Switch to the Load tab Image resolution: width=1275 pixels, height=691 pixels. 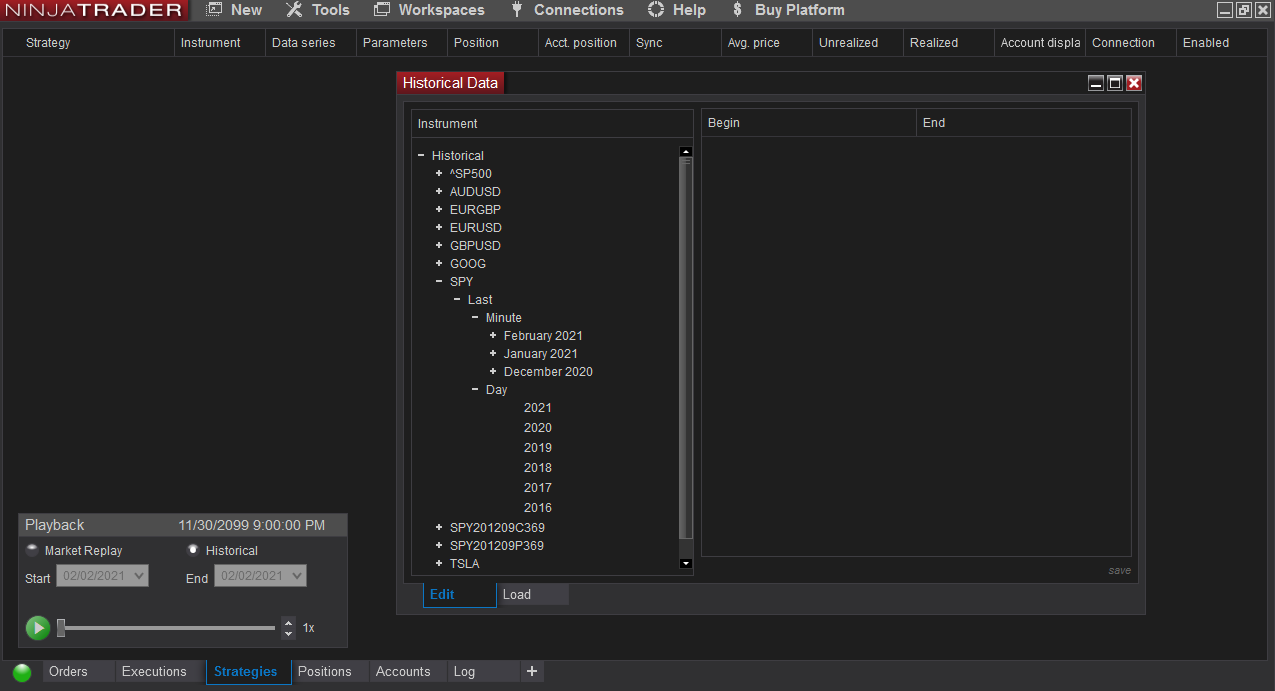(517, 595)
